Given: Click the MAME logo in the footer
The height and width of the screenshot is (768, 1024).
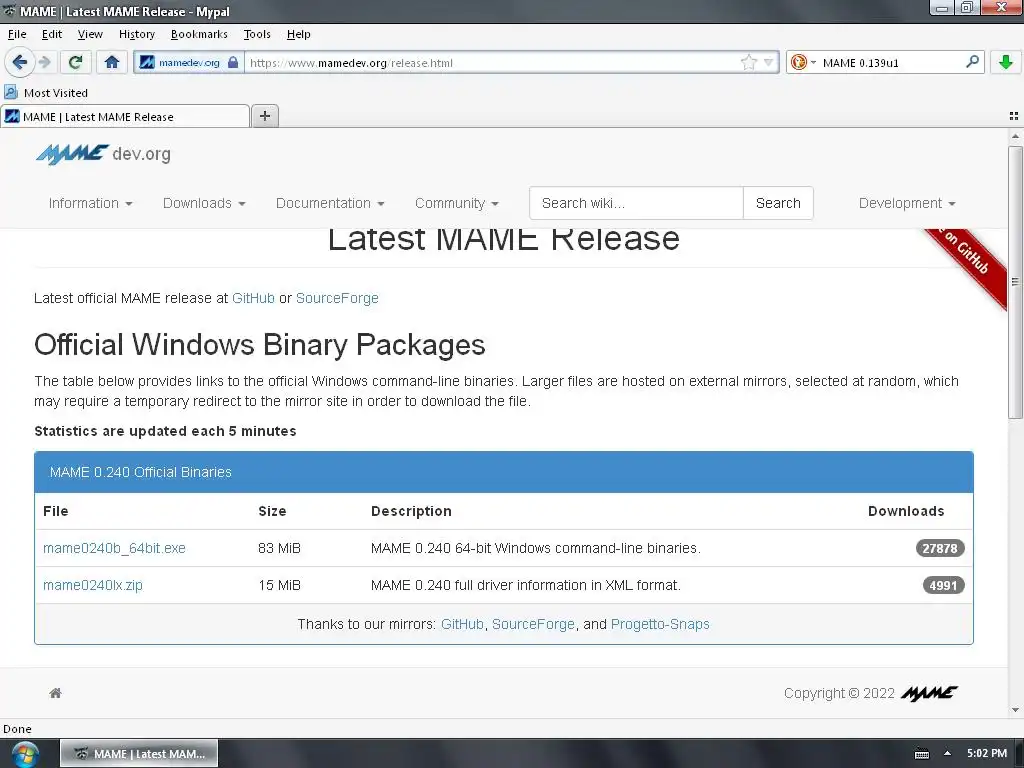Looking at the screenshot, I should tap(929, 693).
